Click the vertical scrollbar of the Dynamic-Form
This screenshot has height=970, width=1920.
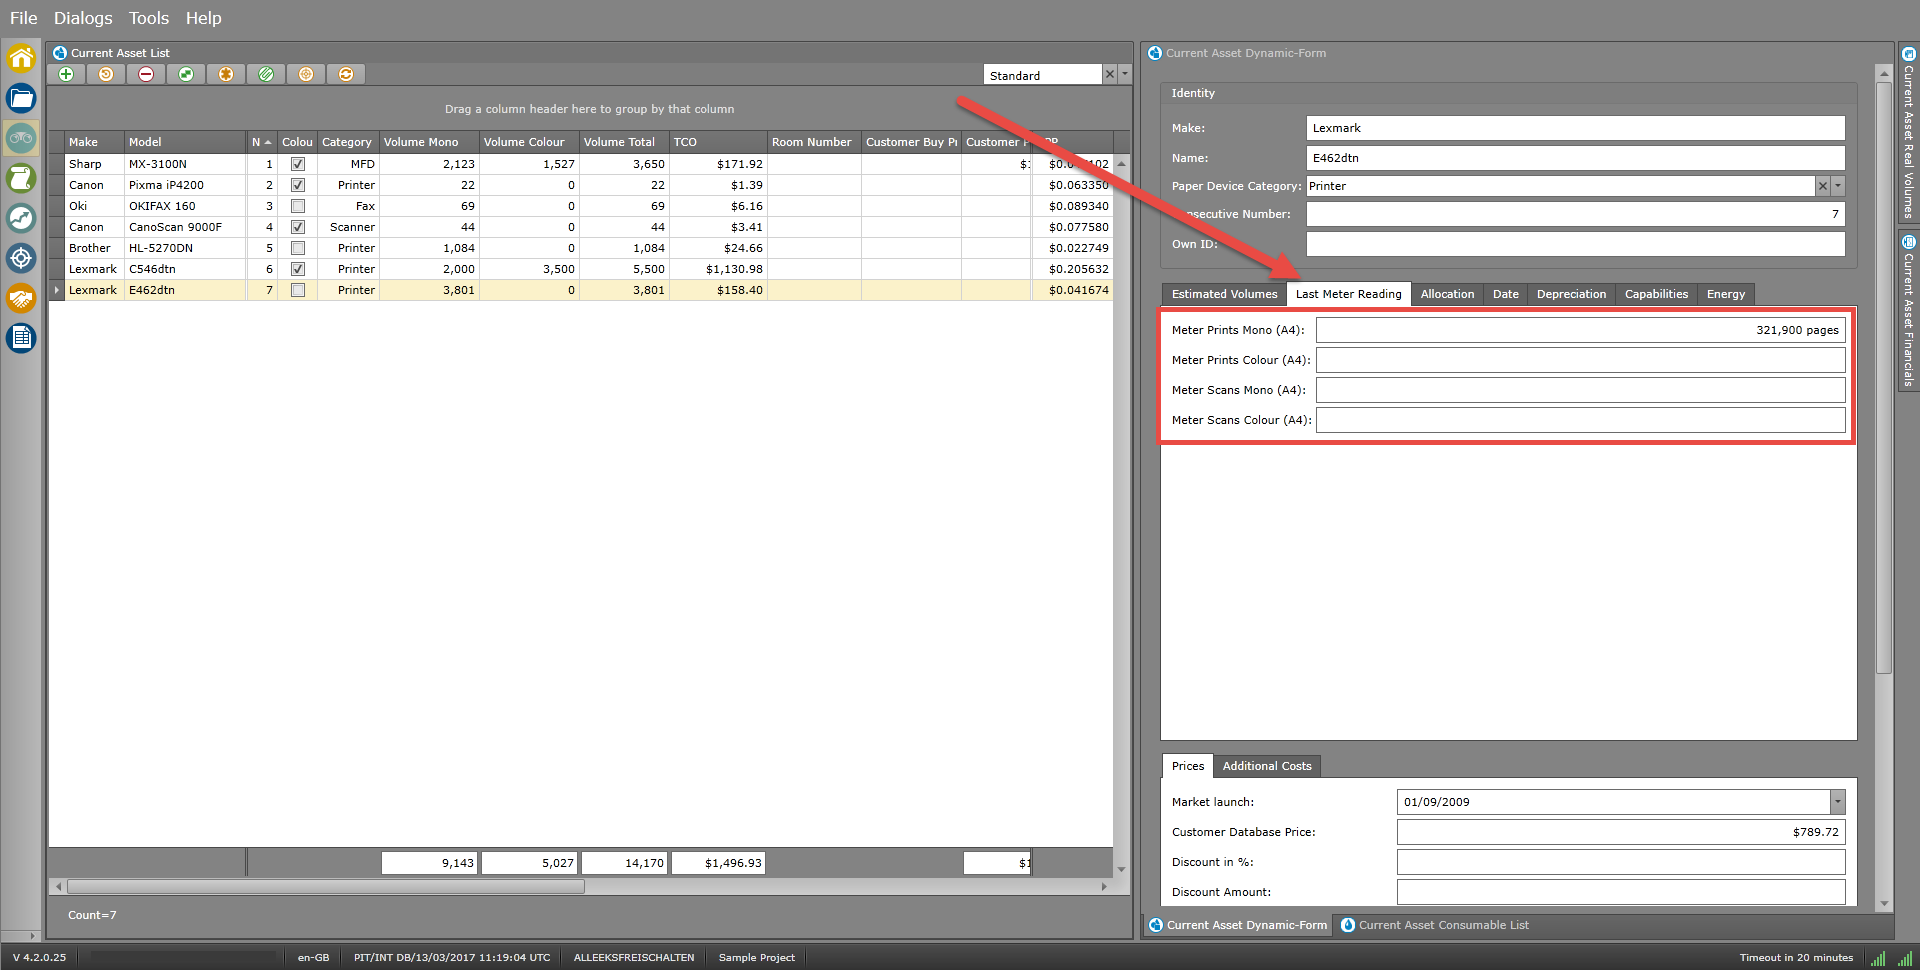pos(1884,377)
